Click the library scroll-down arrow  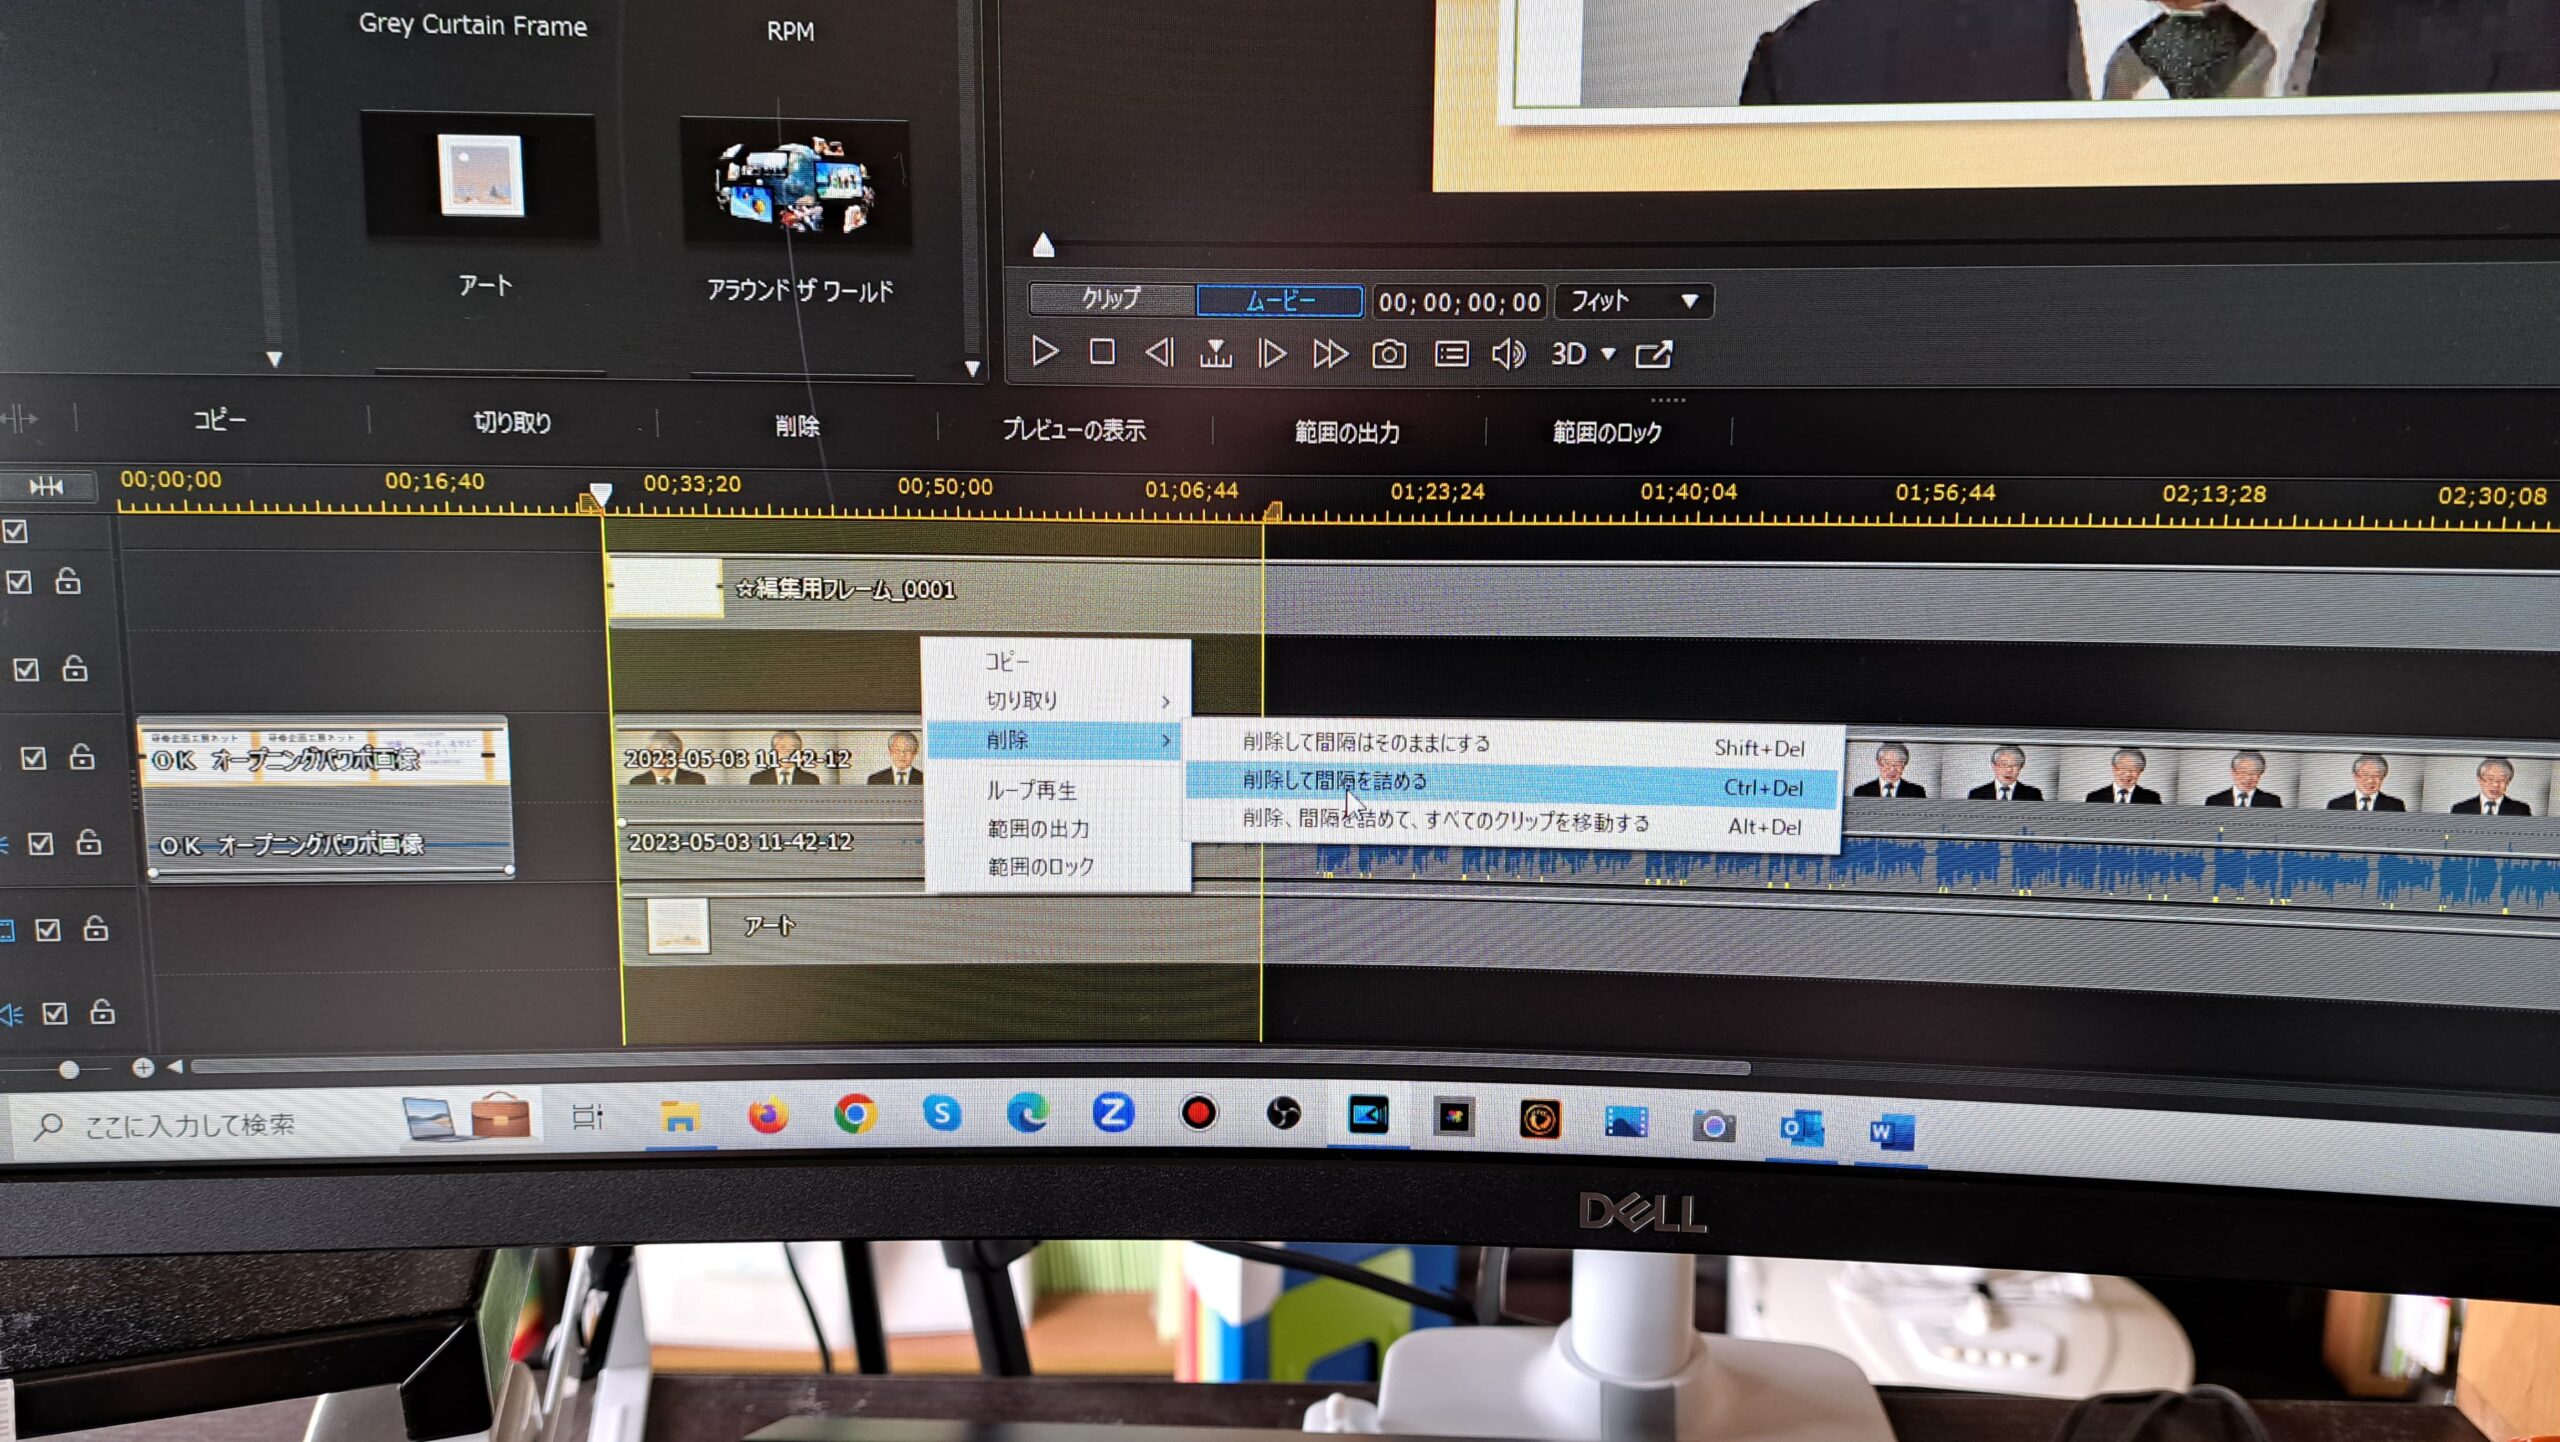click(x=972, y=369)
